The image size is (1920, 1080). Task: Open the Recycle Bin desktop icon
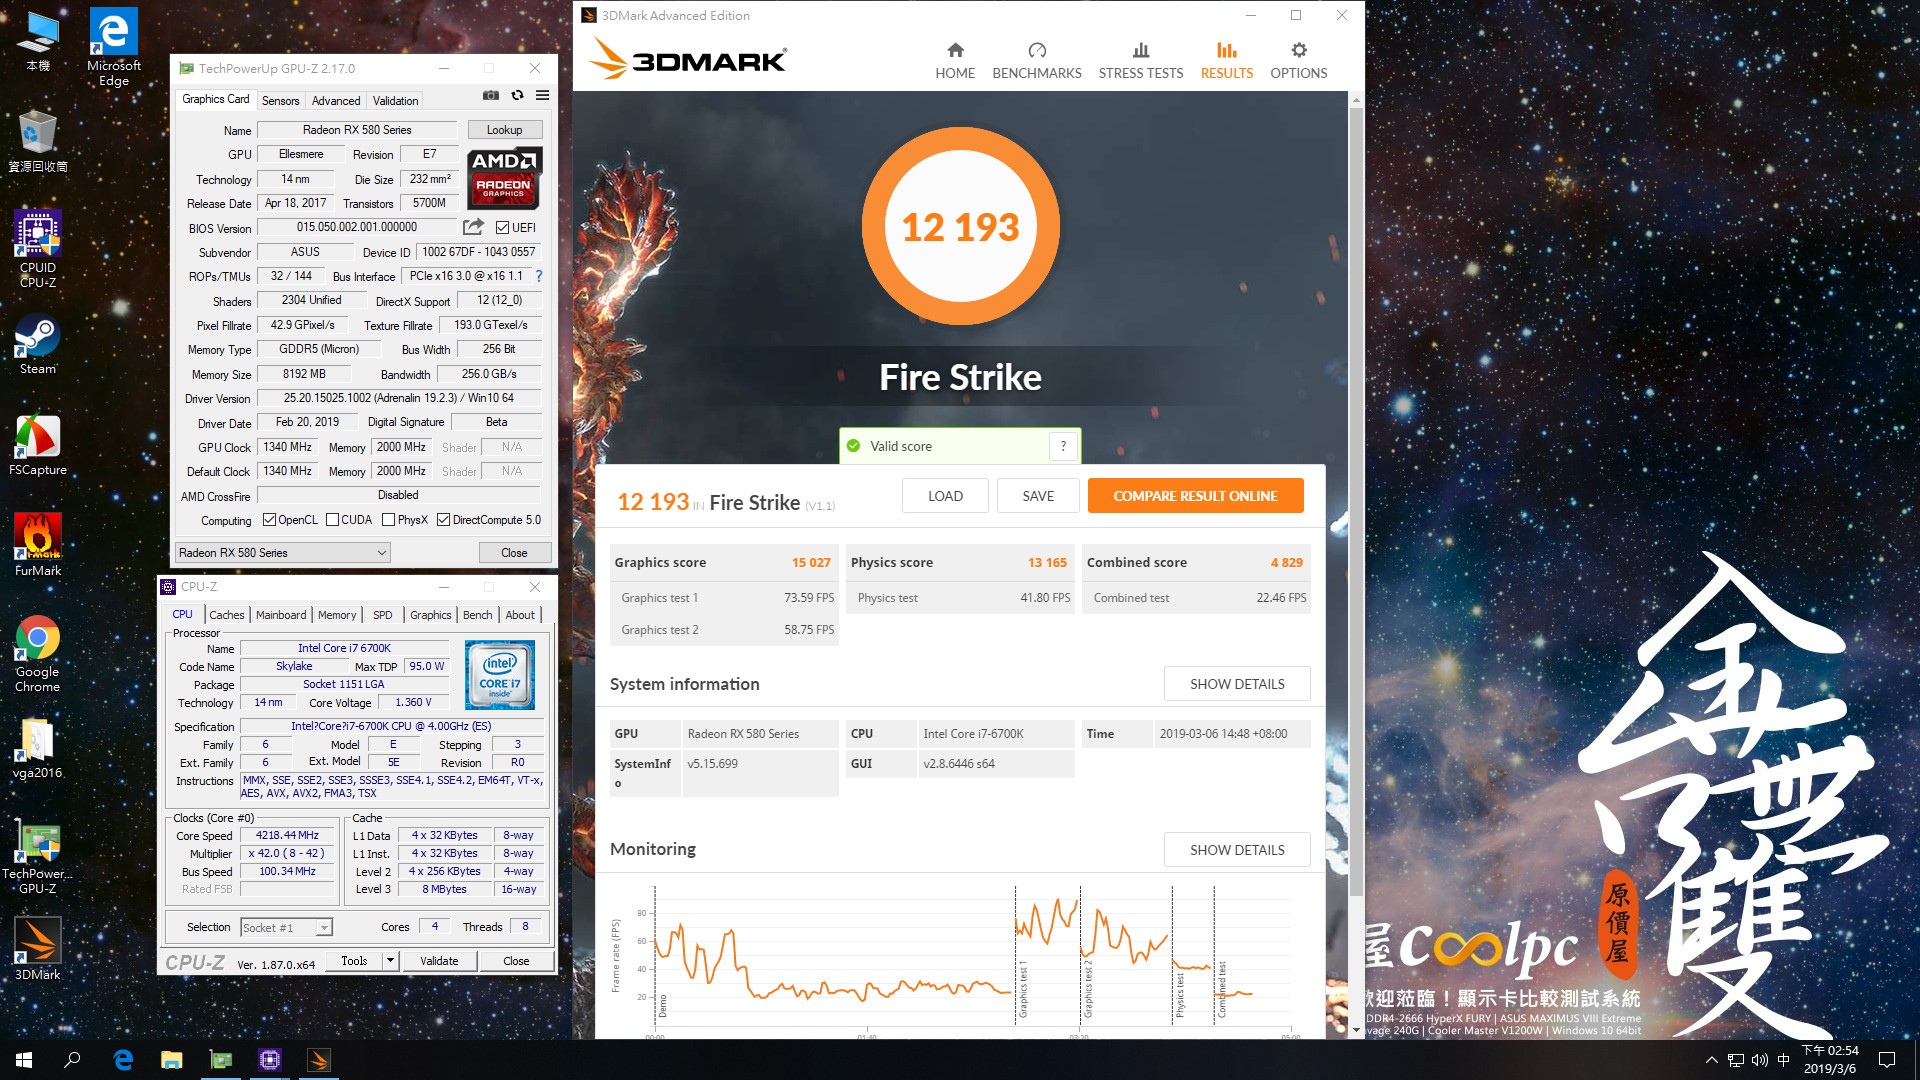(x=38, y=142)
